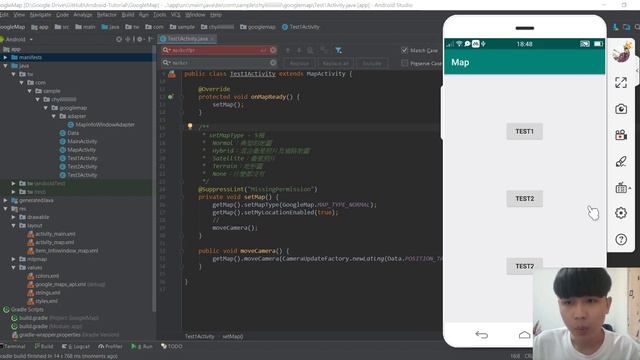
Task: Click the class gutter icon beside TestActivity declaration
Action: (171, 74)
